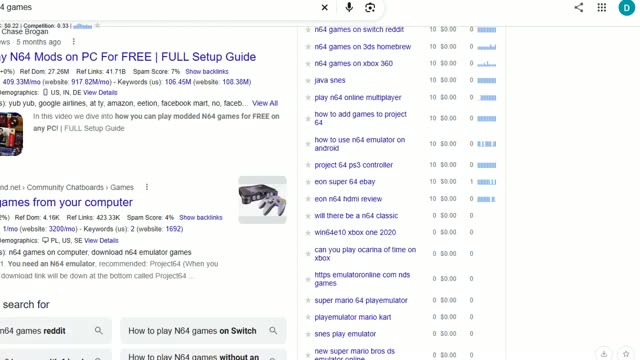Open the 'play n64 online multiplayer' keyword link
640x360 pixels.
pyautogui.click(x=358, y=98)
